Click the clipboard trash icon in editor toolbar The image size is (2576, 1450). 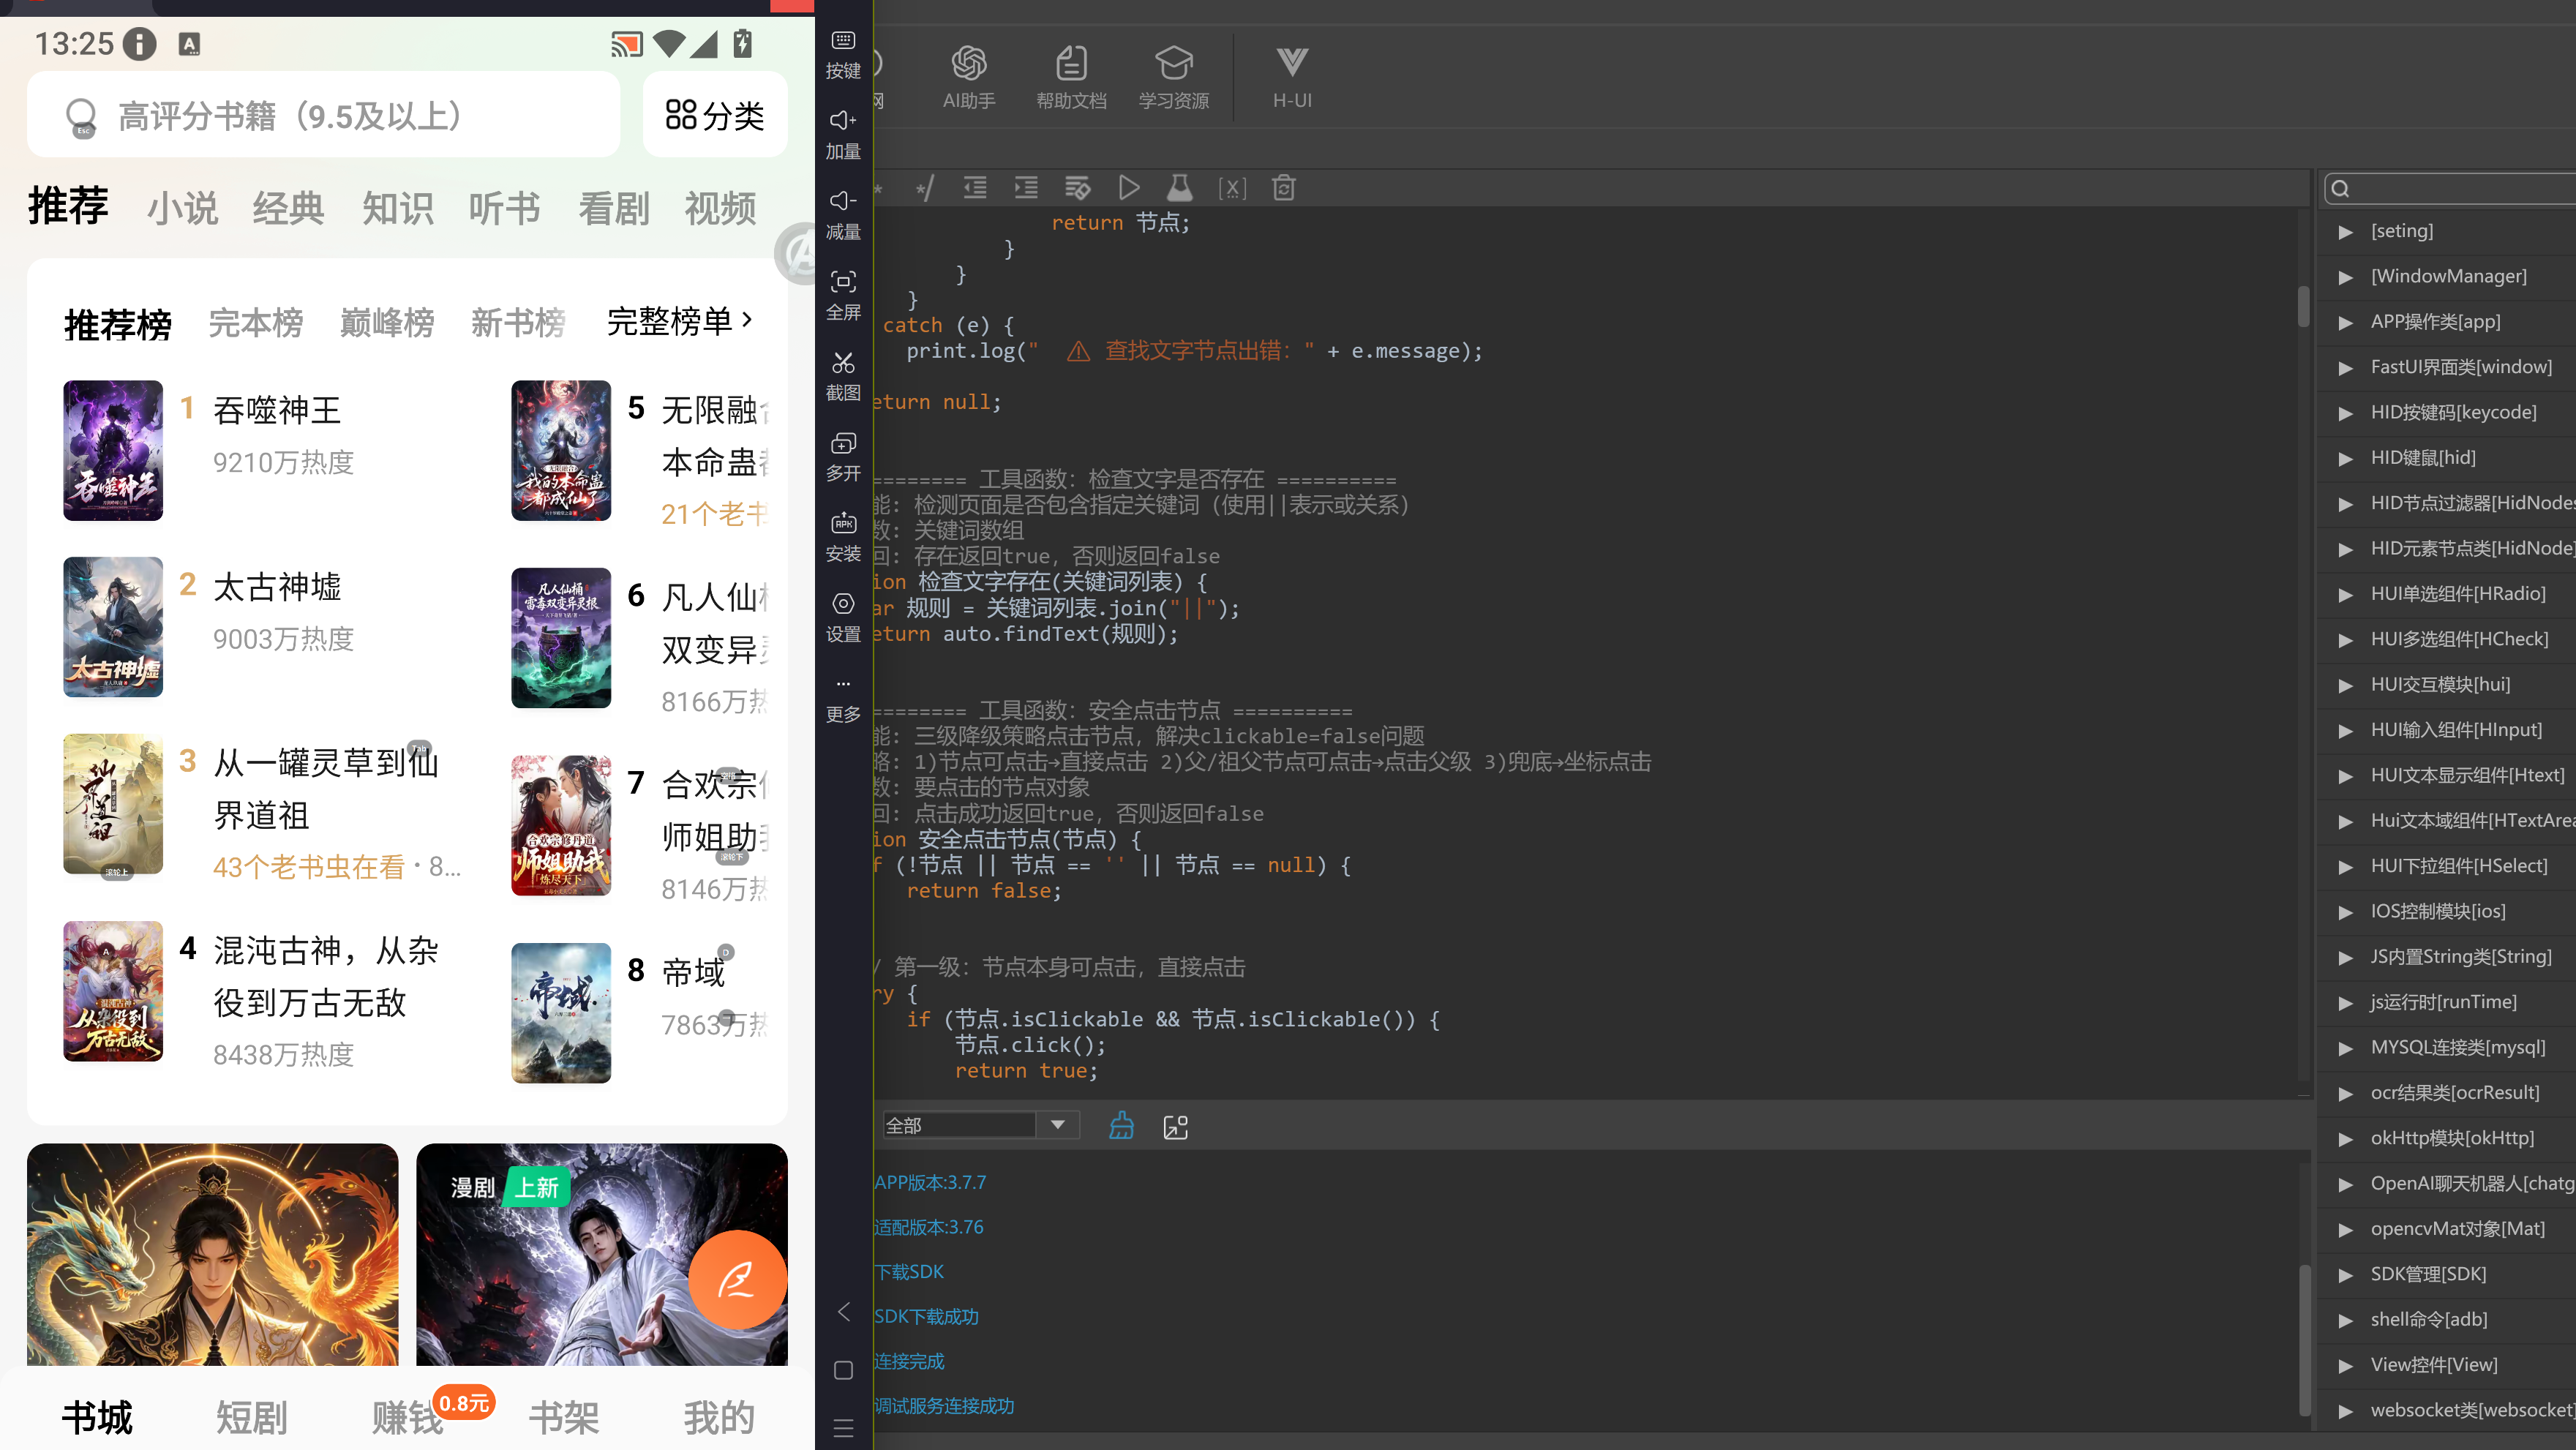[1284, 188]
